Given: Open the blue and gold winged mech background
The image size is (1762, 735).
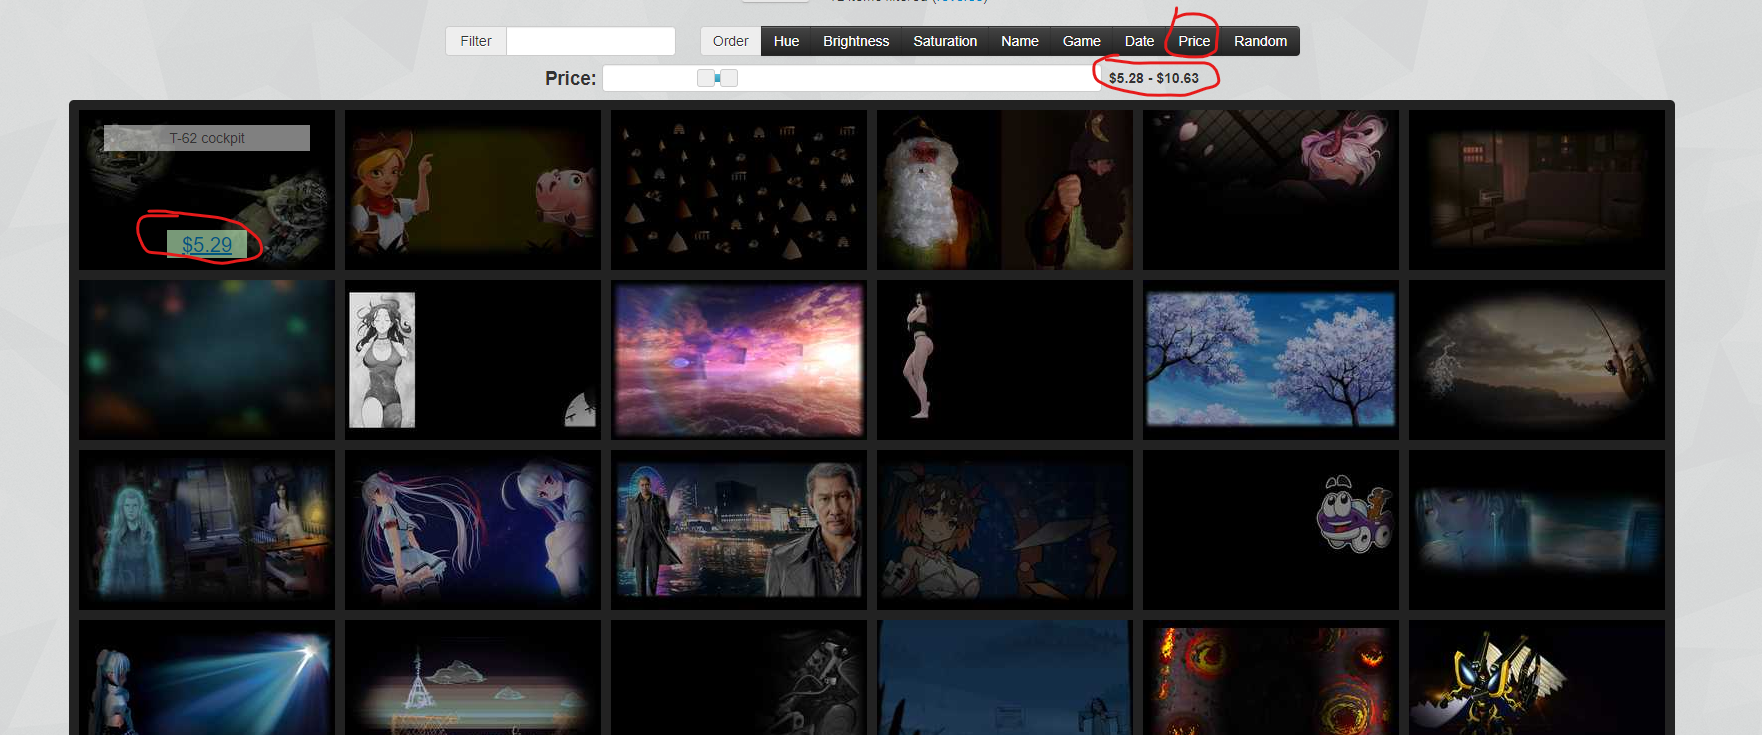Looking at the screenshot, I should point(1537,678).
